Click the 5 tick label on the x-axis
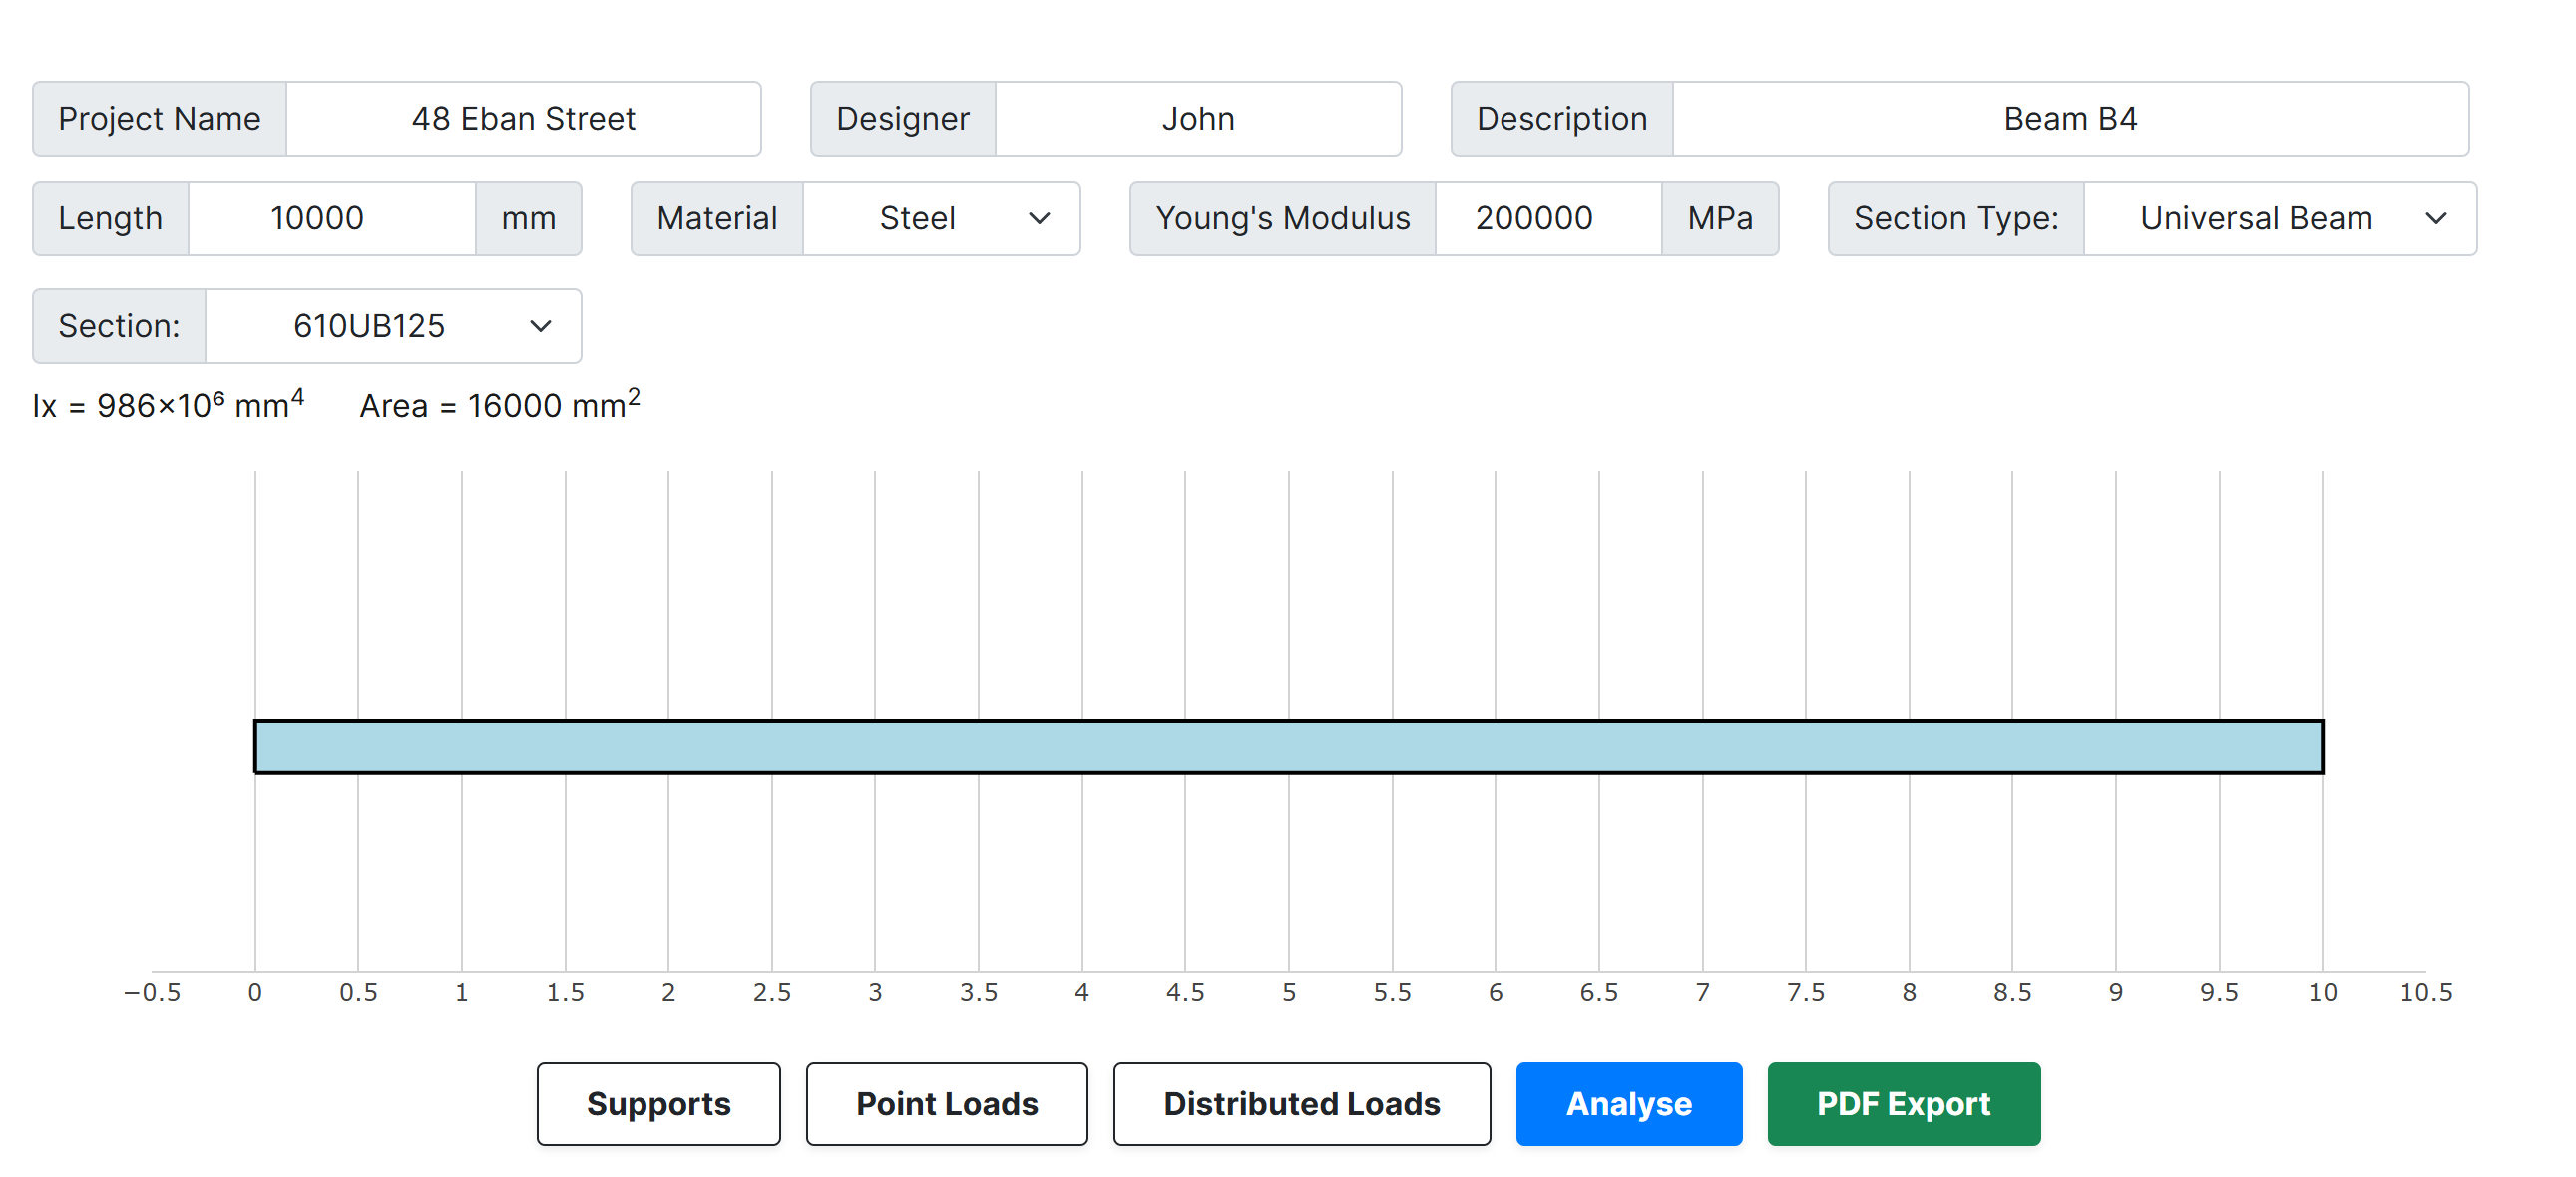Viewport: 2576px width, 1177px height. tap(1288, 992)
